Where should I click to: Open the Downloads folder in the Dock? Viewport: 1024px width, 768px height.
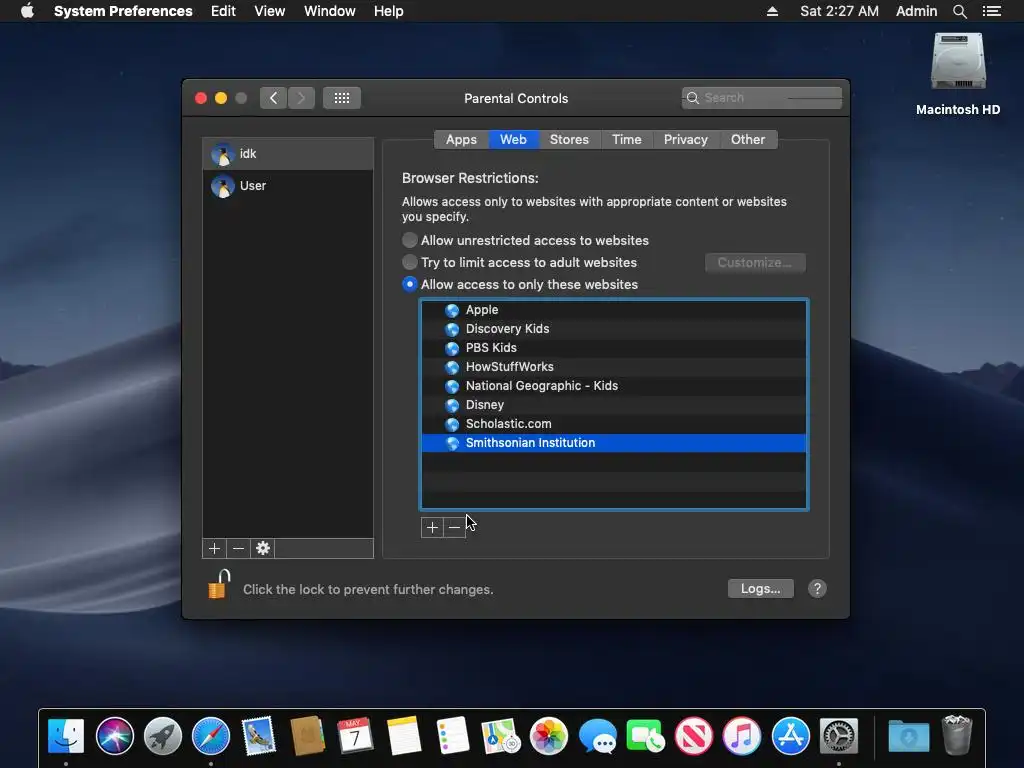coord(908,736)
